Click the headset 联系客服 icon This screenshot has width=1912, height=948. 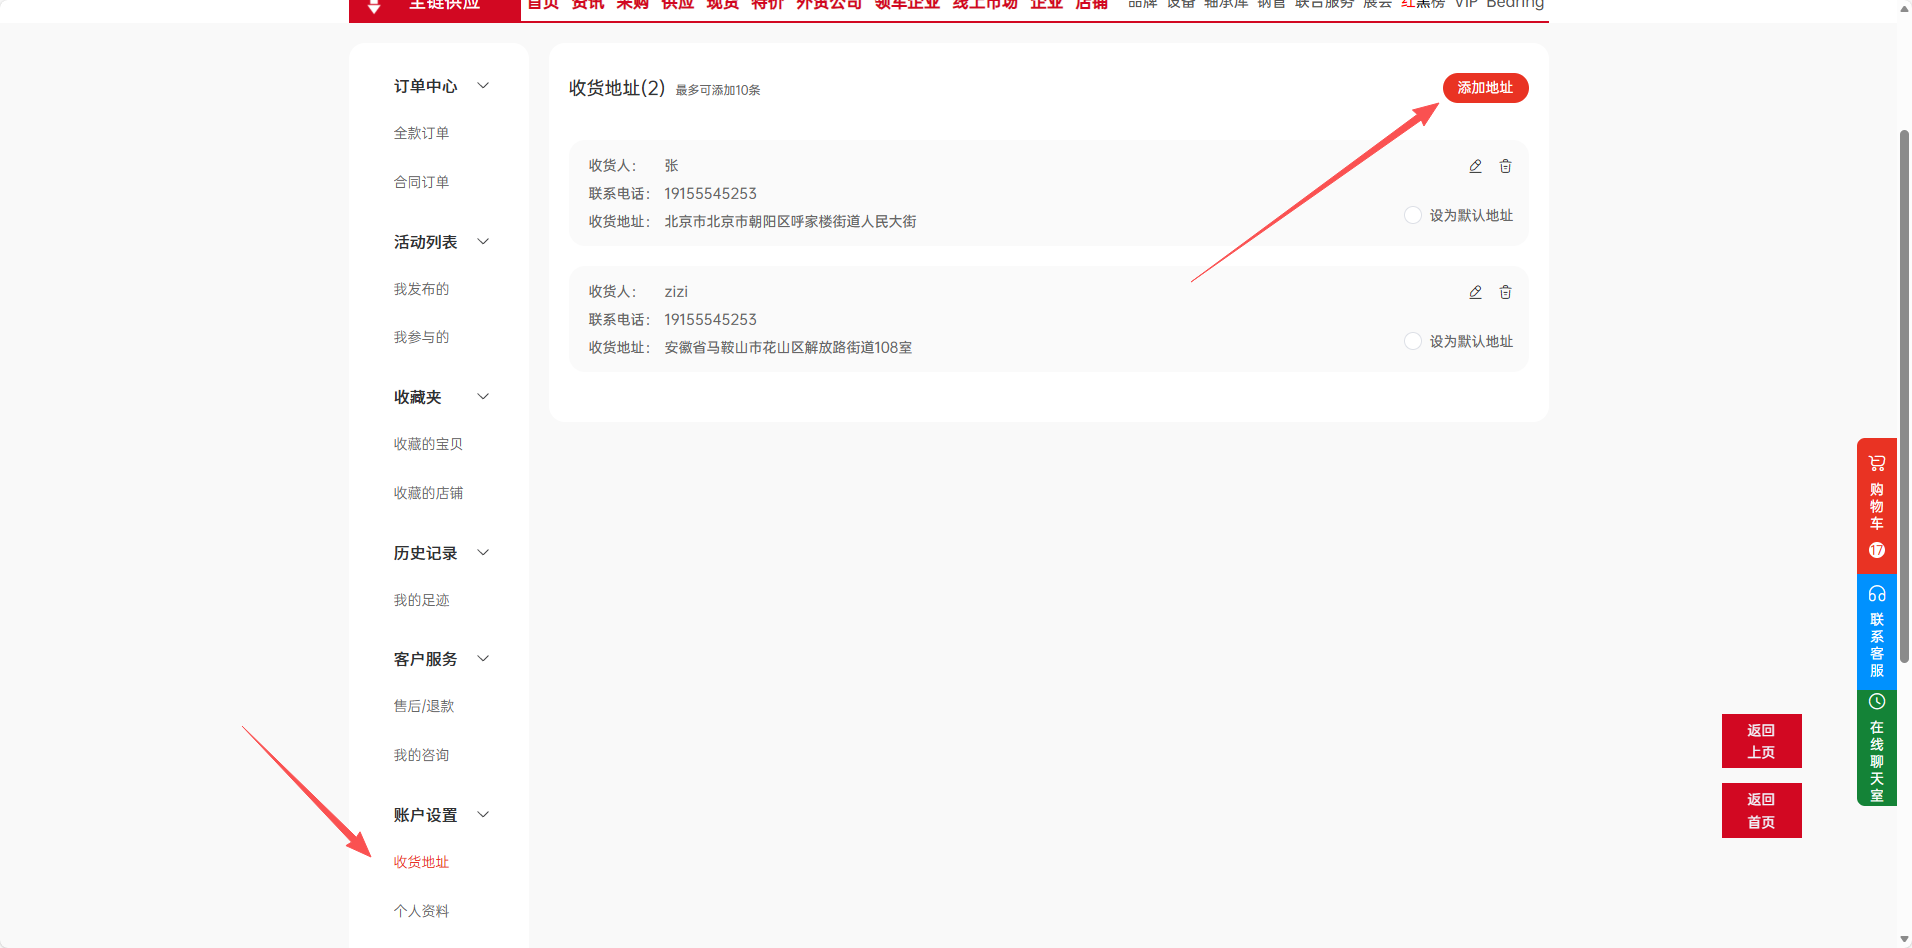[x=1876, y=593]
